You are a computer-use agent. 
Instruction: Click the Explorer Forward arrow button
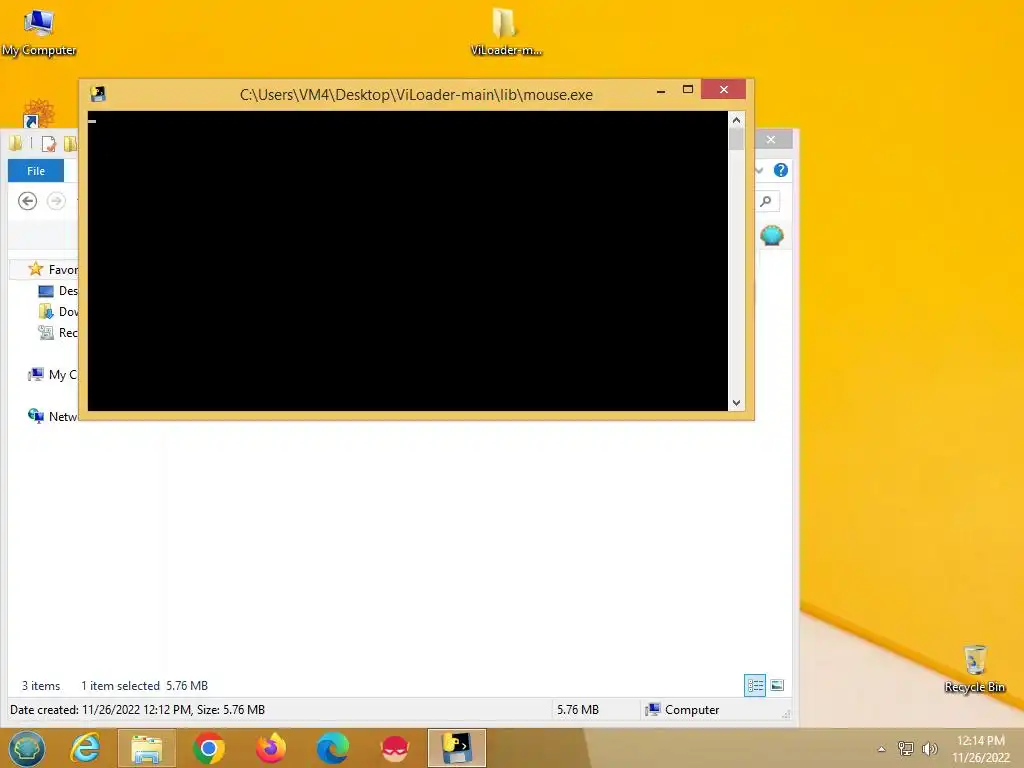56,201
